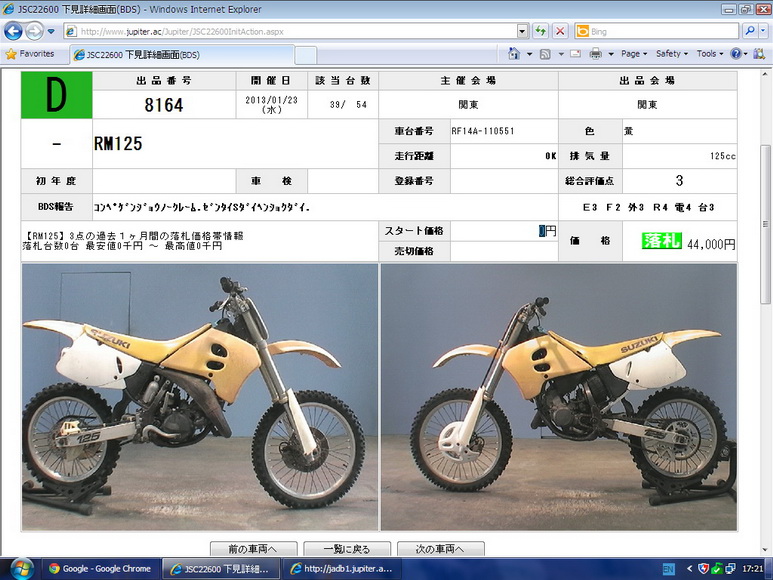773x580 pixels.
Task: Open the left-side motorcycle photo
Action: click(x=200, y=397)
